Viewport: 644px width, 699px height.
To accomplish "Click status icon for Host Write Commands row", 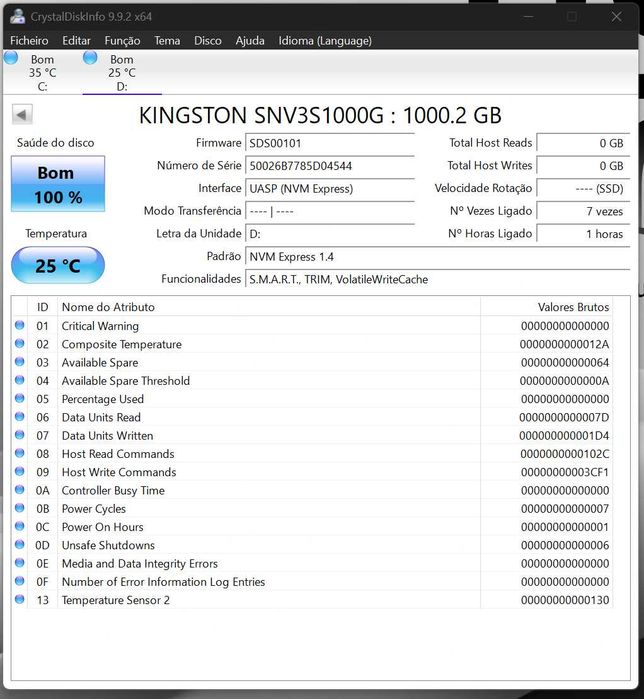I will pos(20,471).
